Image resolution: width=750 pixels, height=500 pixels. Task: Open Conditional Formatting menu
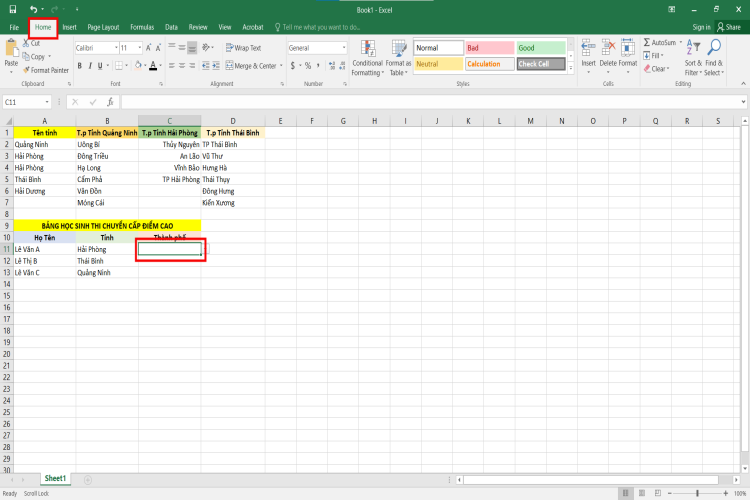tap(367, 58)
